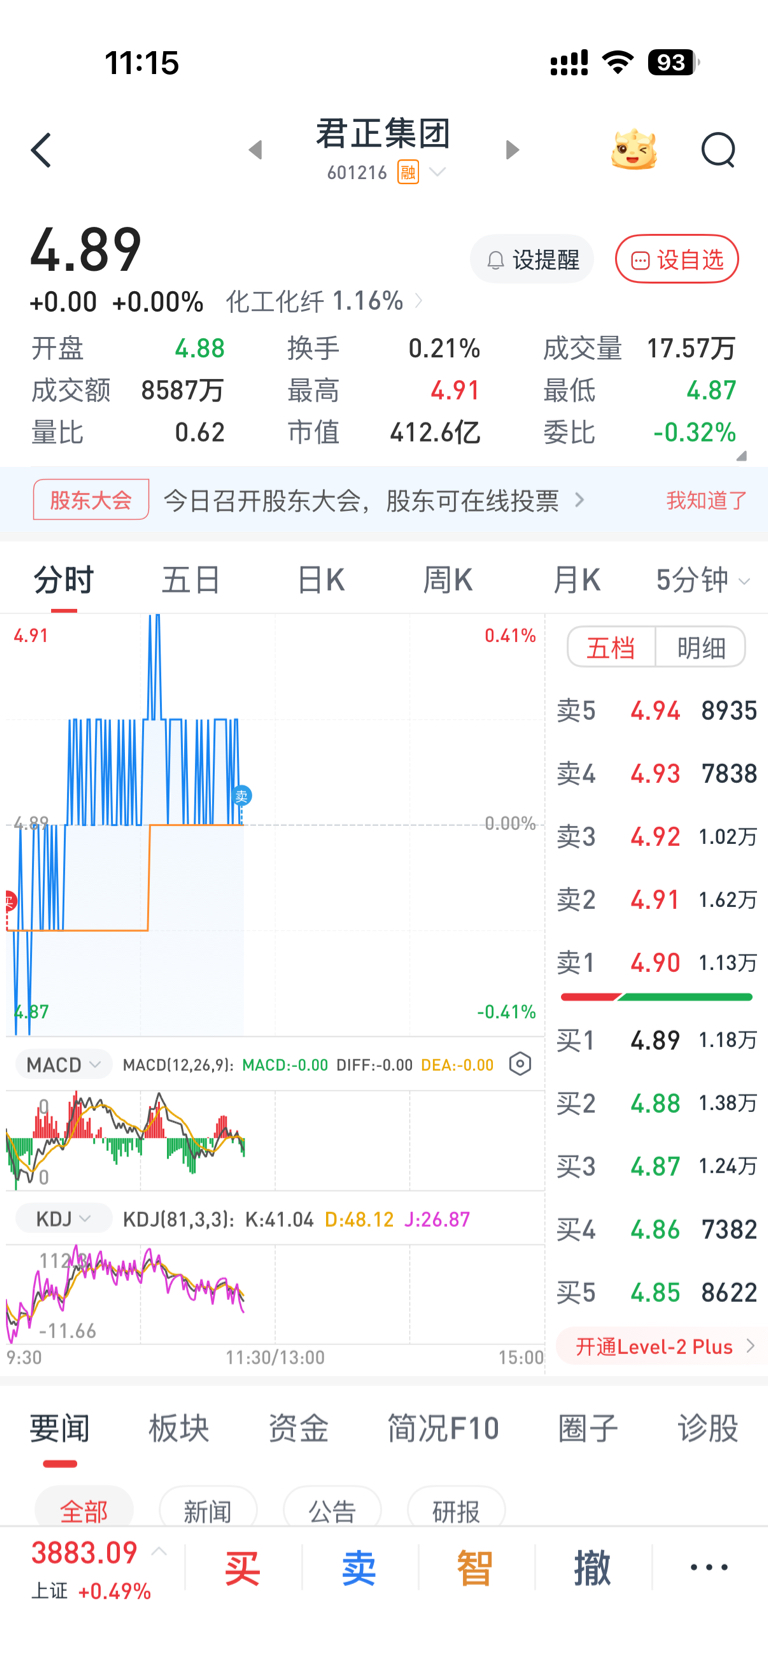
Task: Switch to the 要闻 tab
Action: (x=60, y=1429)
